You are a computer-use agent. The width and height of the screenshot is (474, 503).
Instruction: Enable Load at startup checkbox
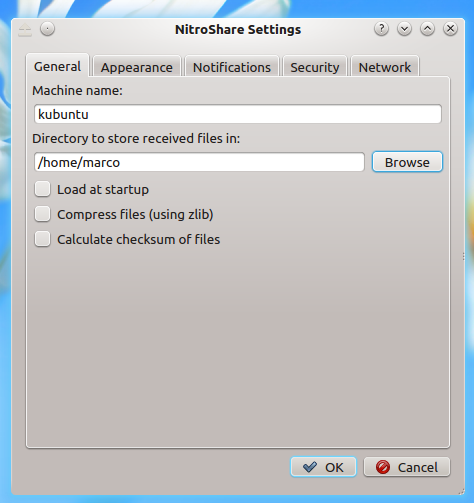42,189
